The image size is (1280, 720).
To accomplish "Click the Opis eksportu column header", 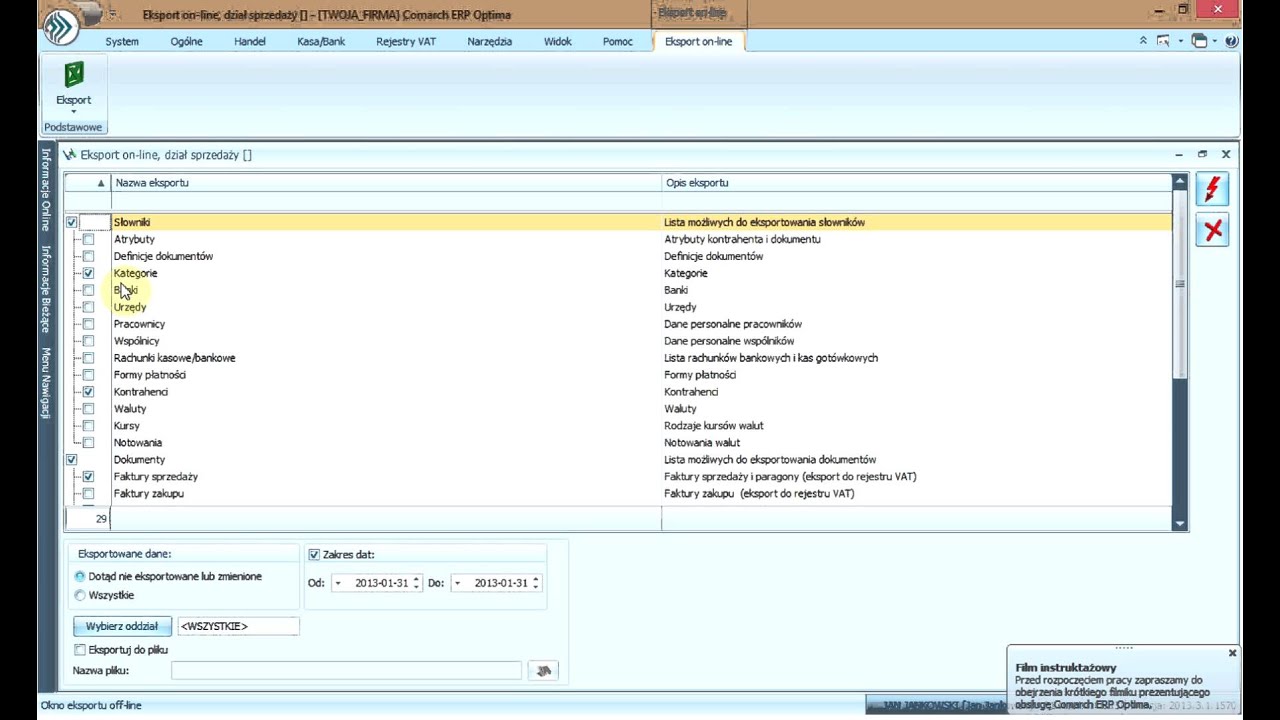I will click(916, 183).
